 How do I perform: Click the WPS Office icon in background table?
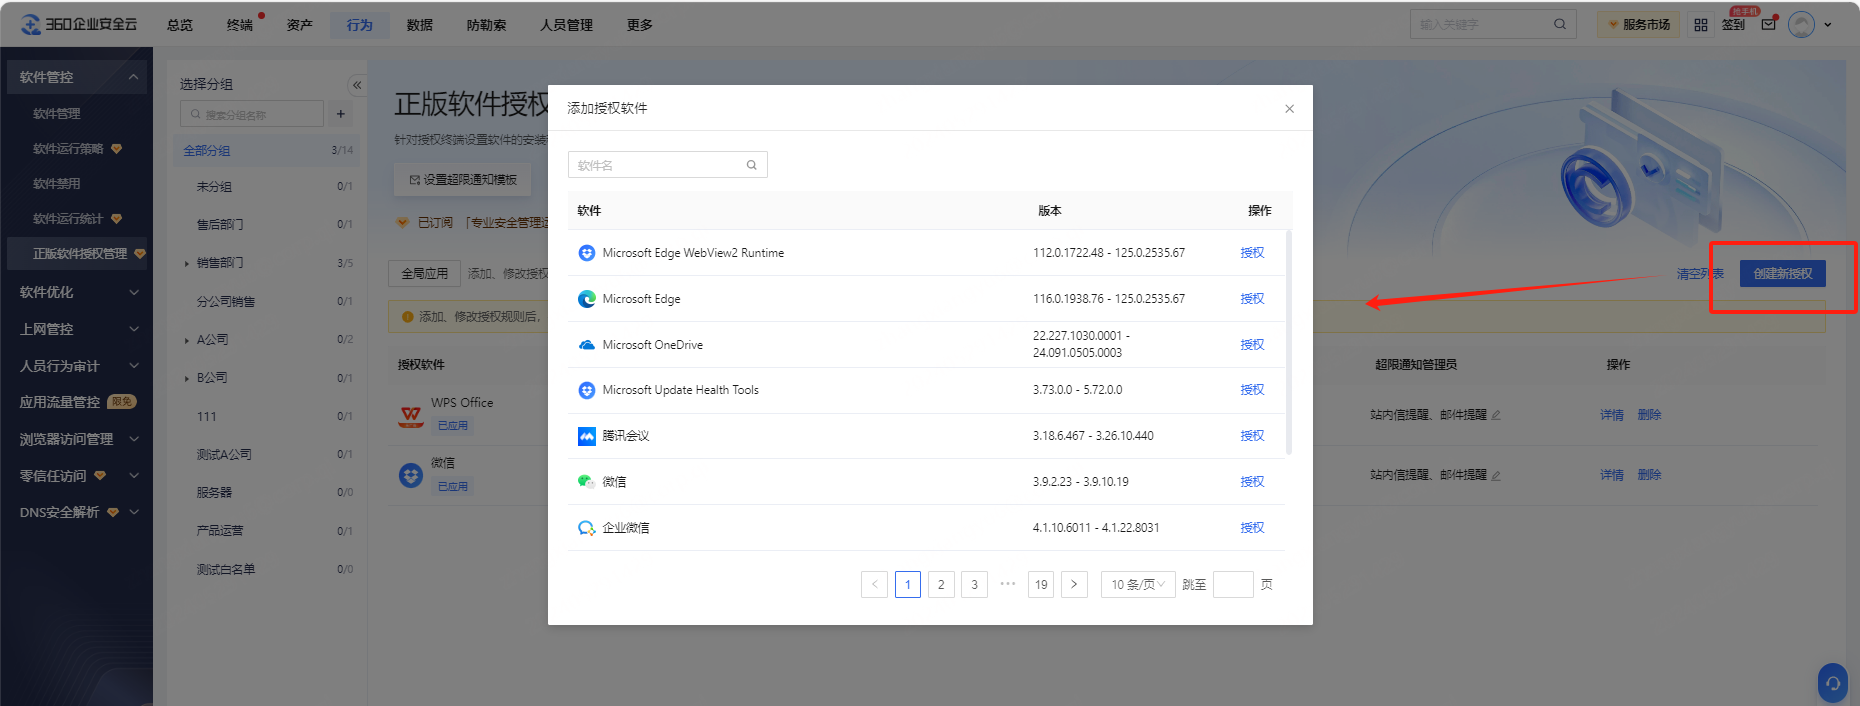[411, 415]
